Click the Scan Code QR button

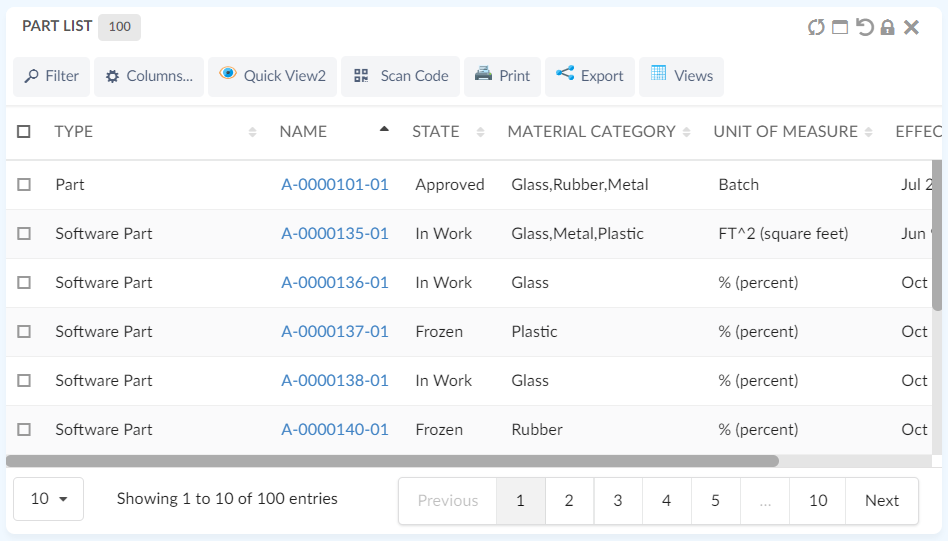coord(400,76)
